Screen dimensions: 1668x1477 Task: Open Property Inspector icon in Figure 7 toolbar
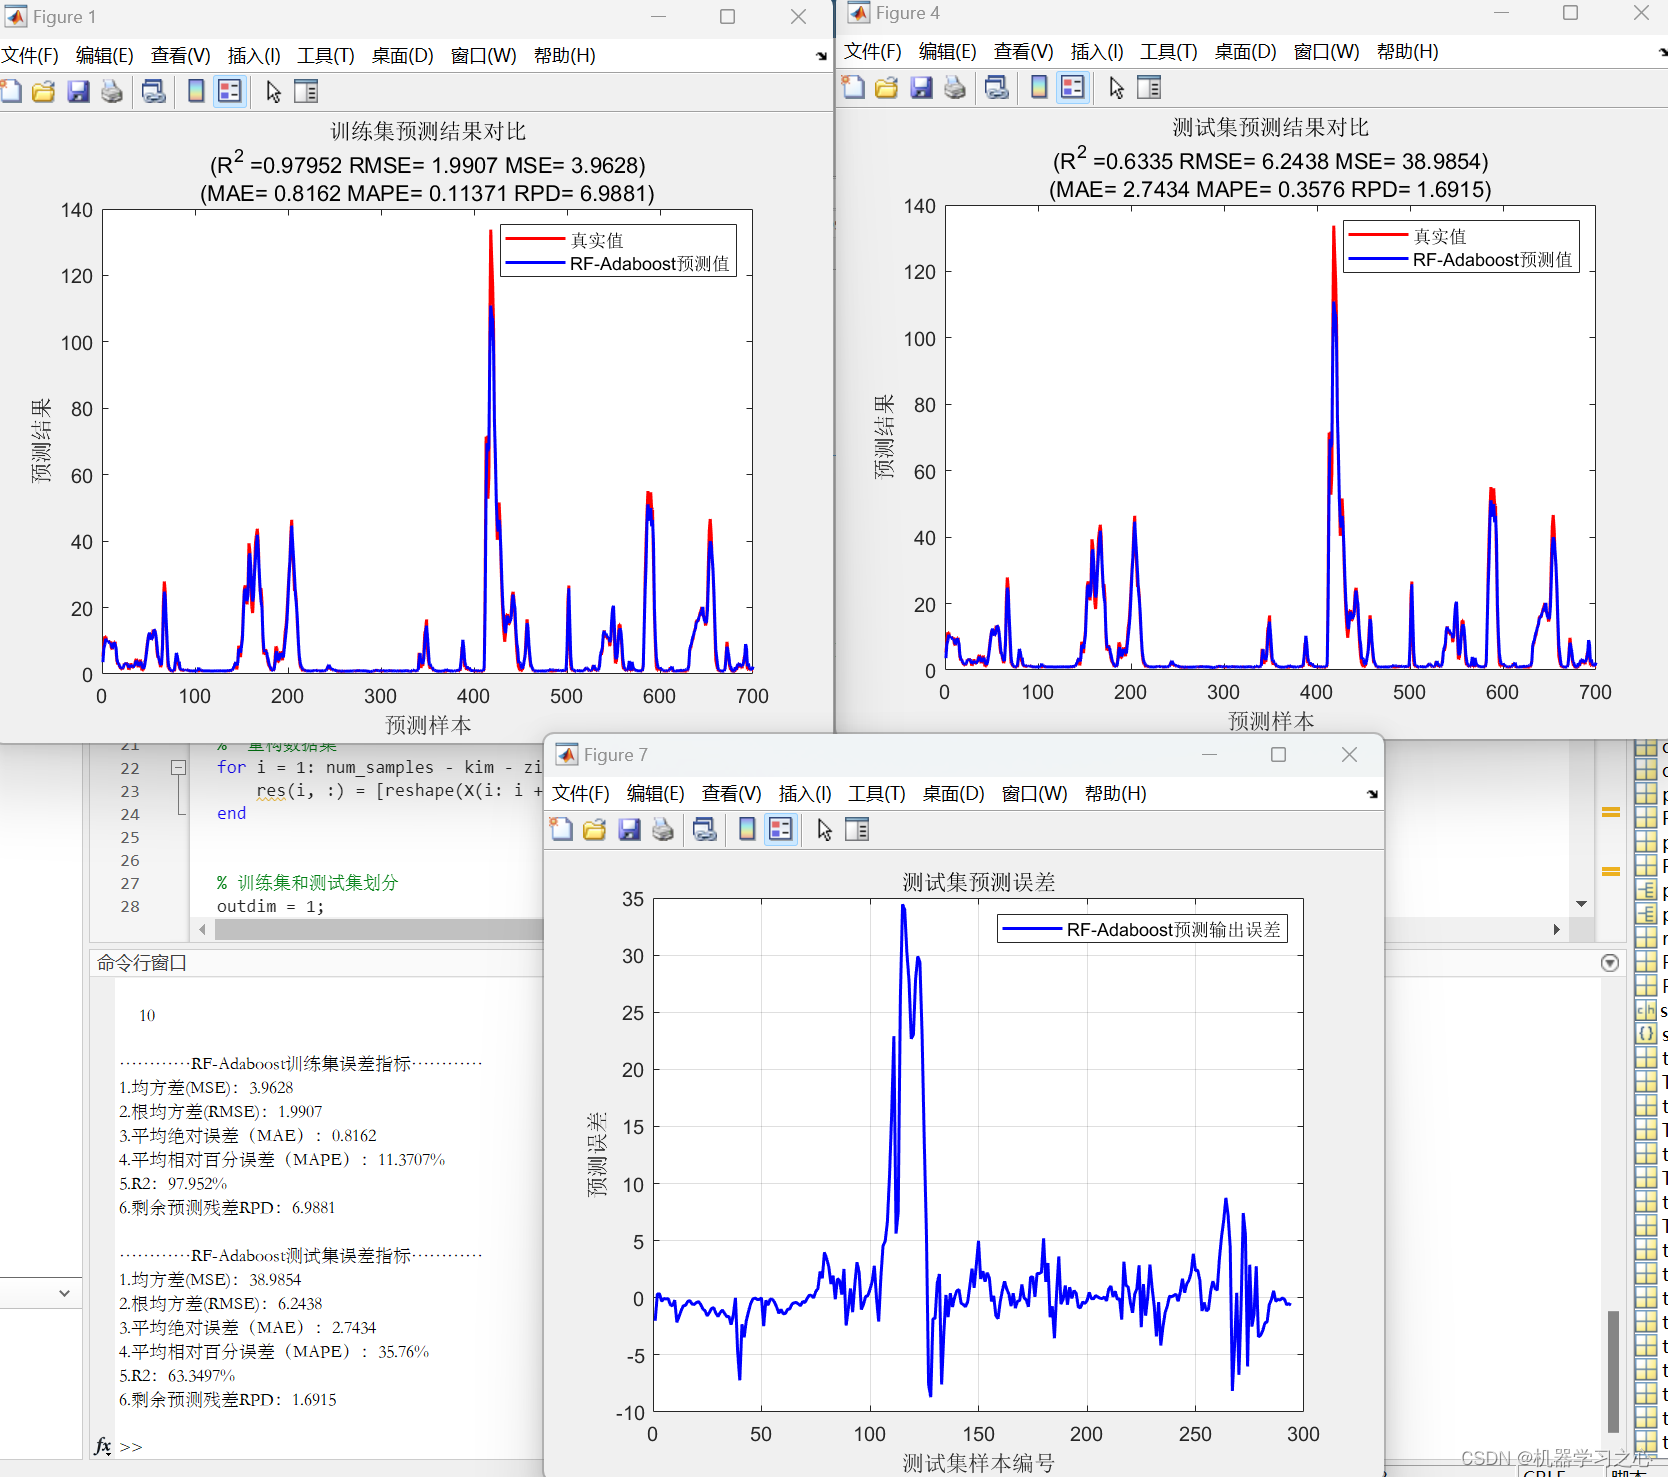coord(857,830)
